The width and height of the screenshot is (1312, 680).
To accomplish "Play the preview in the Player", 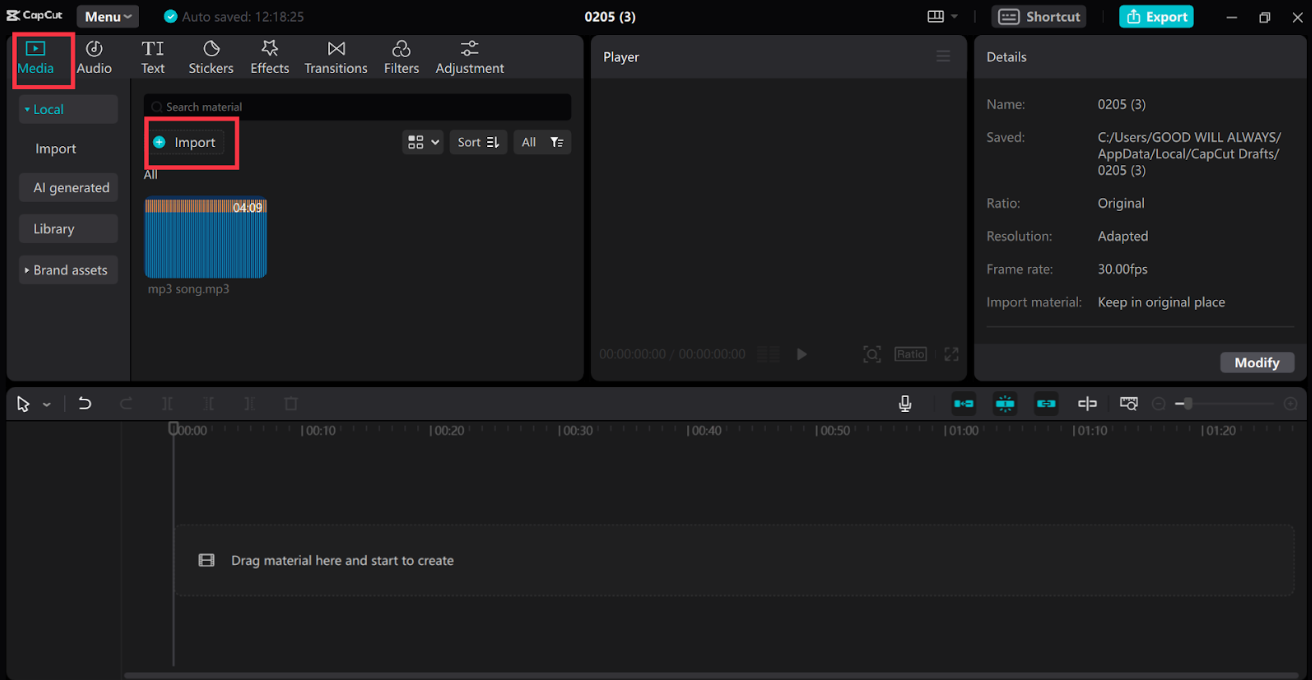I will click(x=801, y=354).
